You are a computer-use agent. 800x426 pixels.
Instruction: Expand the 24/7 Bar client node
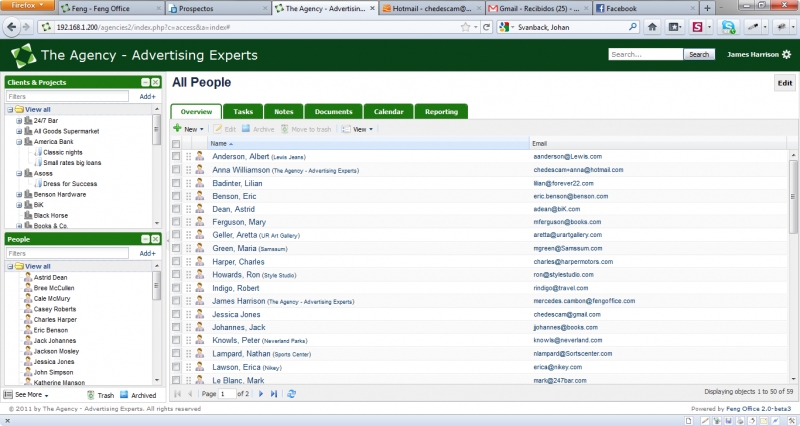point(19,121)
